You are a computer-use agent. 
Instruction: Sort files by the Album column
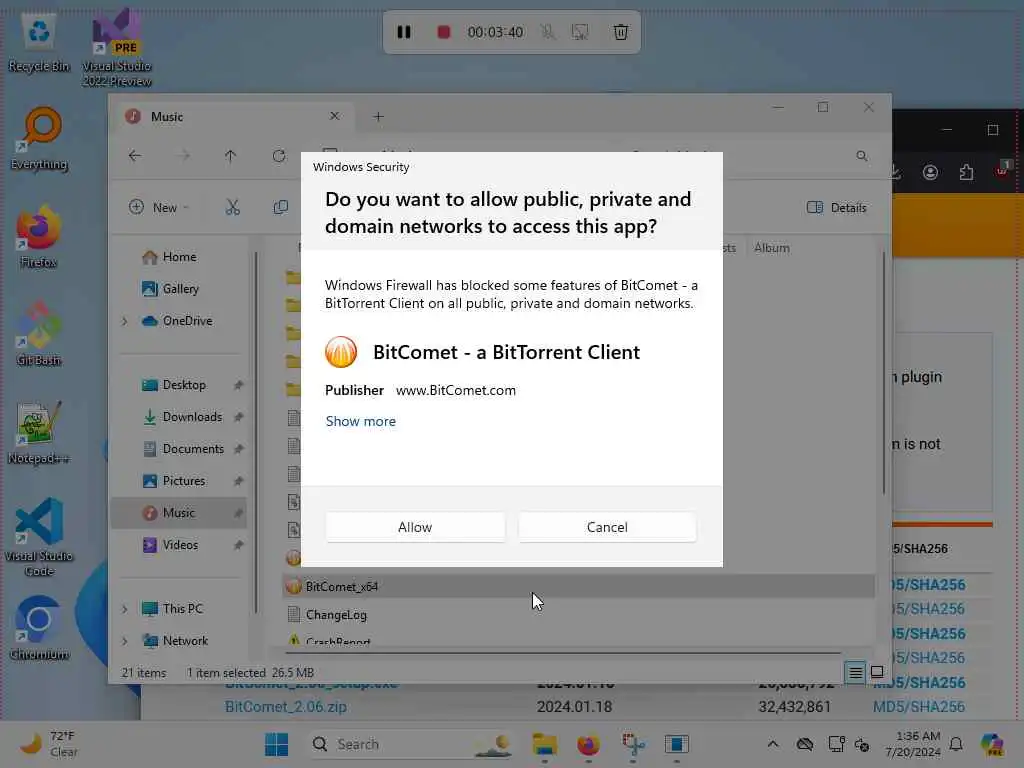coord(771,248)
